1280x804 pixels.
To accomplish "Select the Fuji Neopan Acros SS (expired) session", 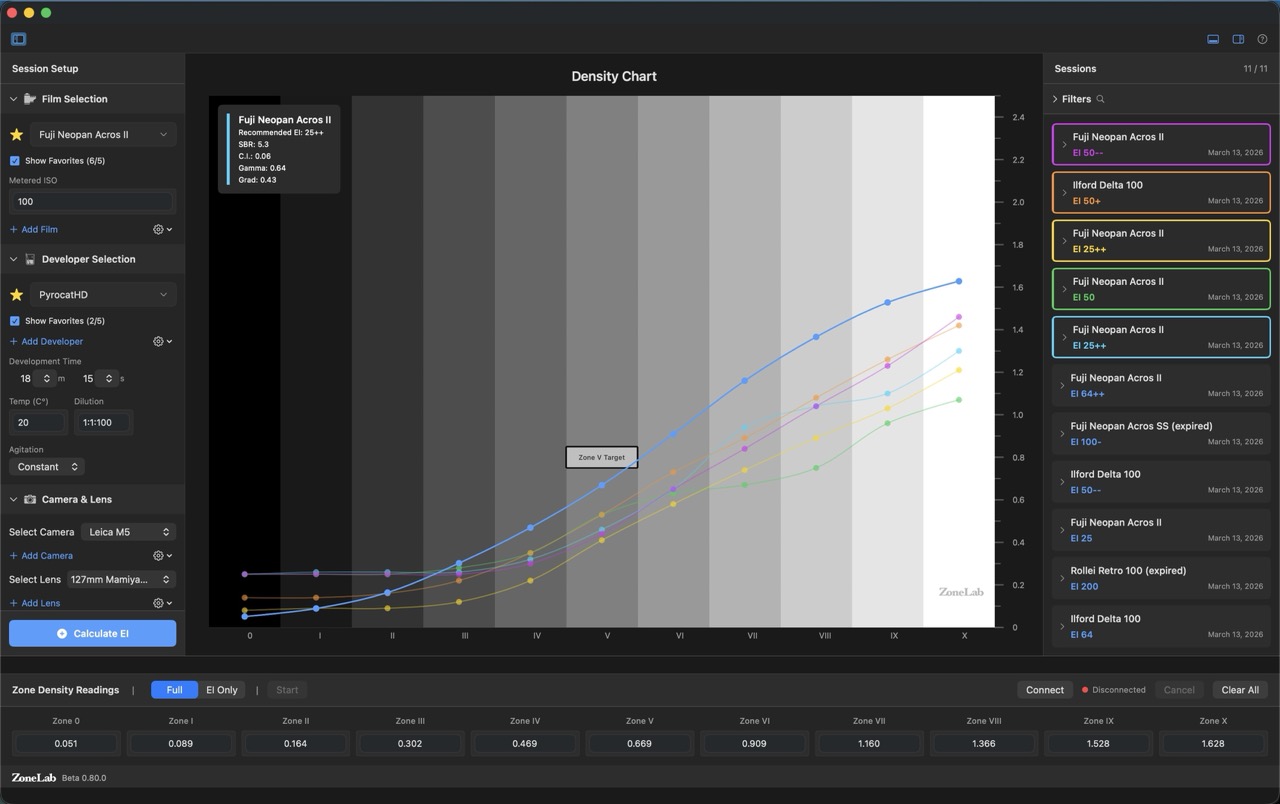I will point(1161,433).
